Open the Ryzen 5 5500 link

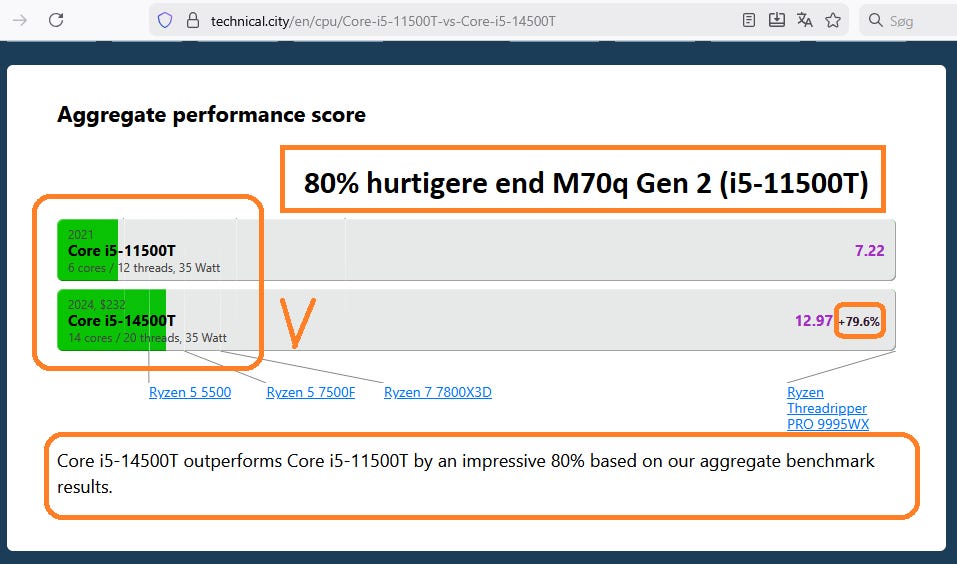[190, 392]
